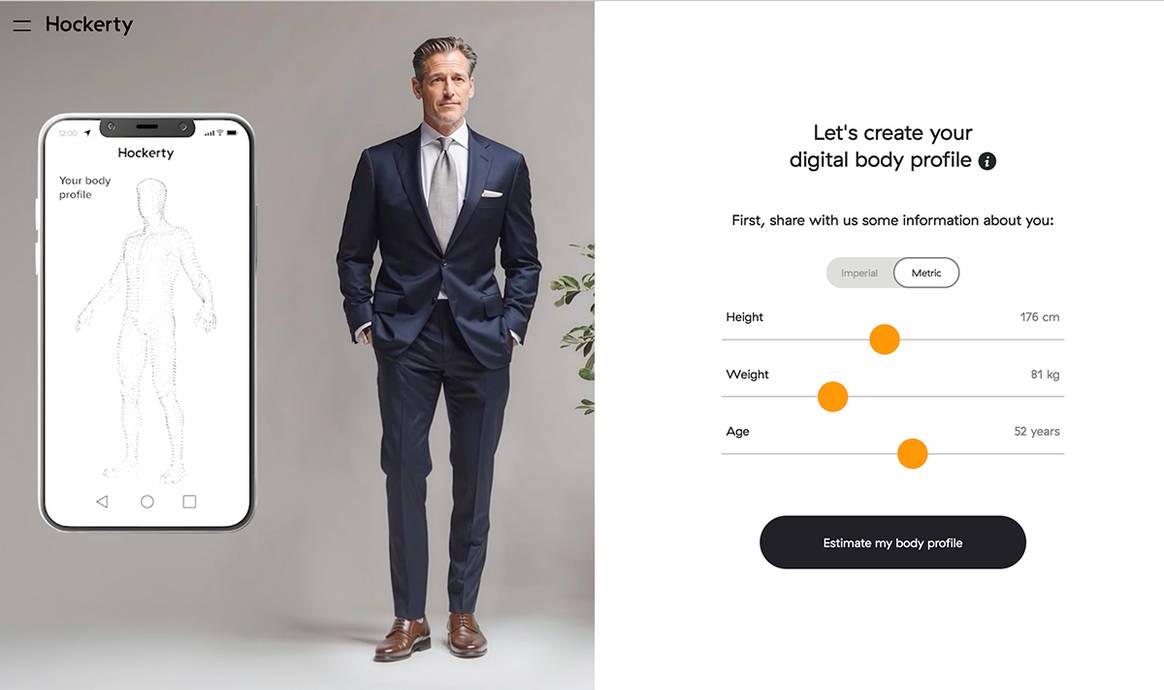The height and width of the screenshot is (690, 1164).
Task: Click the phone mockup location arrow icon
Action: (x=87, y=133)
